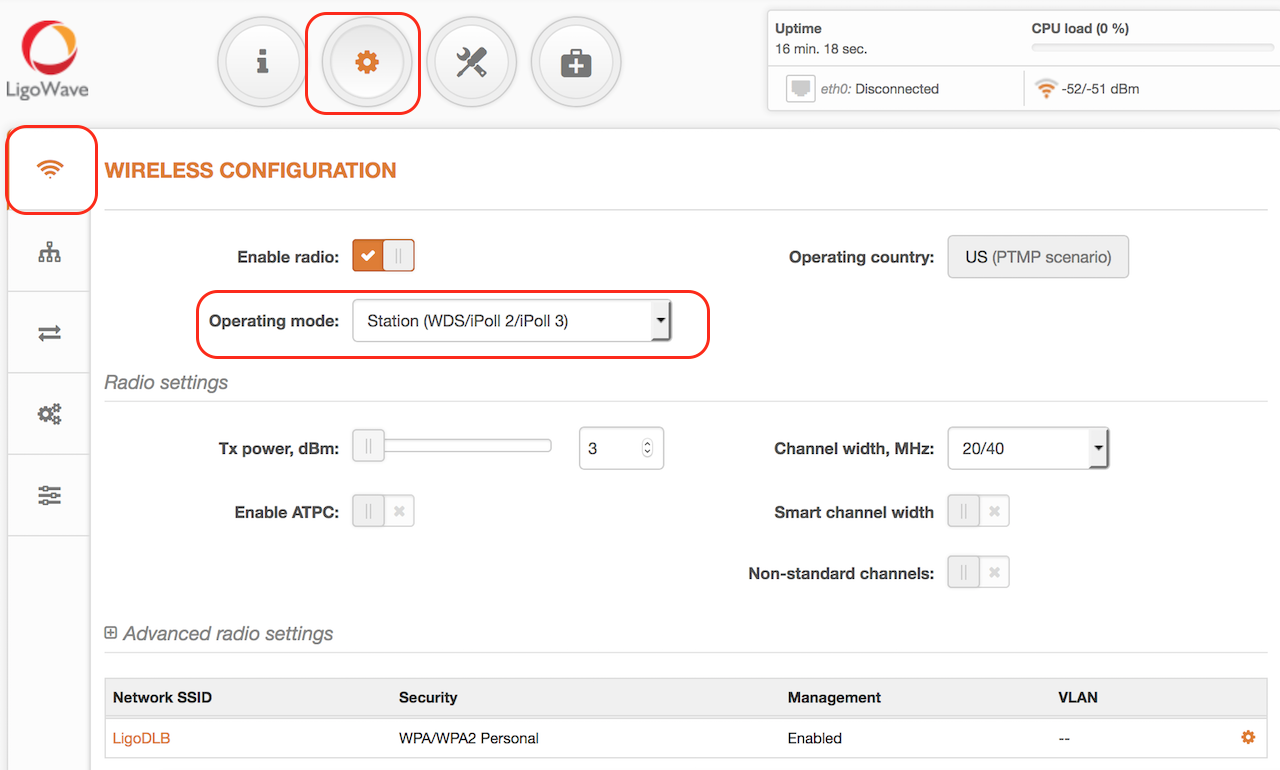1280x770 pixels.
Task: Select the wrench Tools icon
Action: (471, 61)
